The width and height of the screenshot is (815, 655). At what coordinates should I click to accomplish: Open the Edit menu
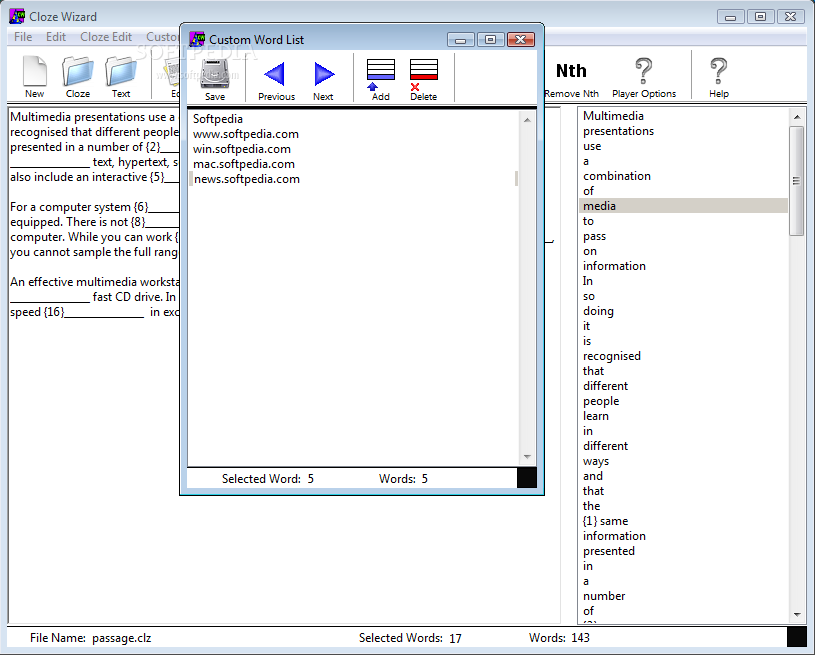pos(56,37)
